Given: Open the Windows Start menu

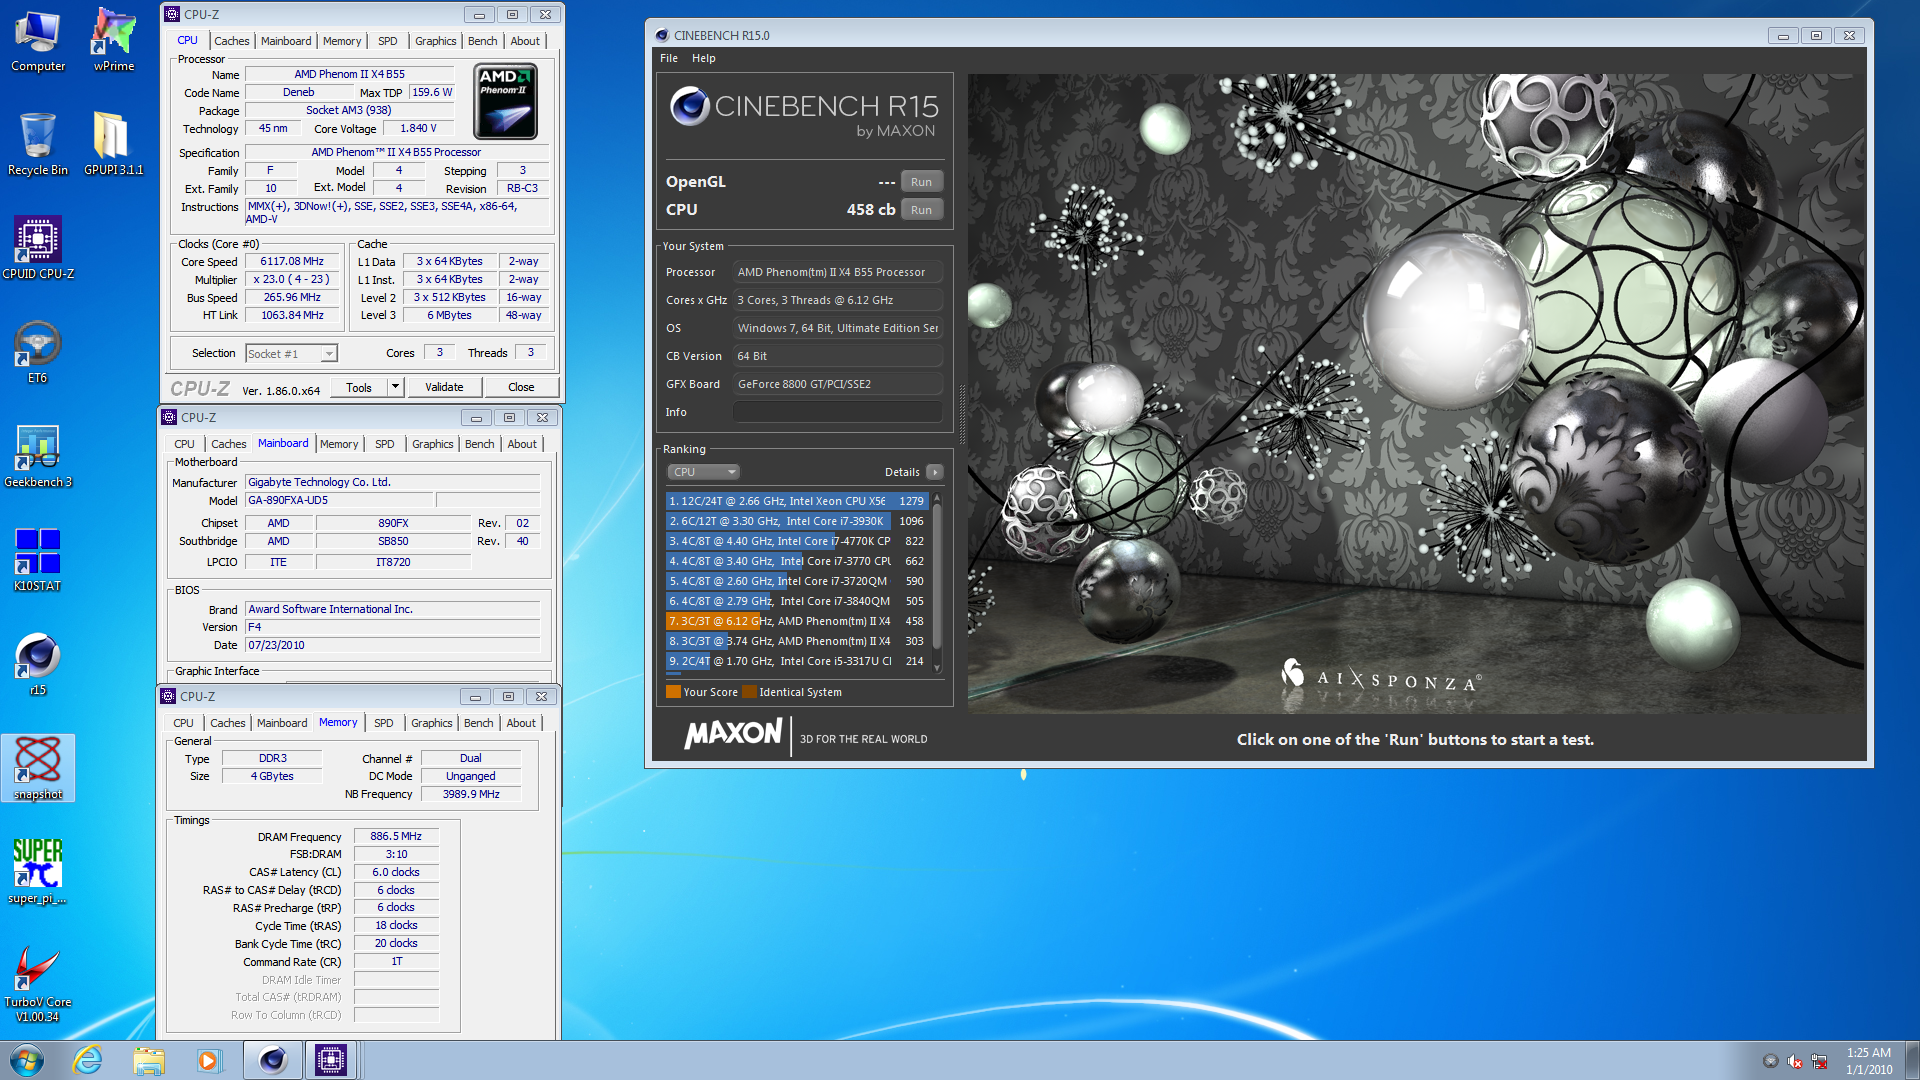Looking at the screenshot, I should pos(27,1060).
